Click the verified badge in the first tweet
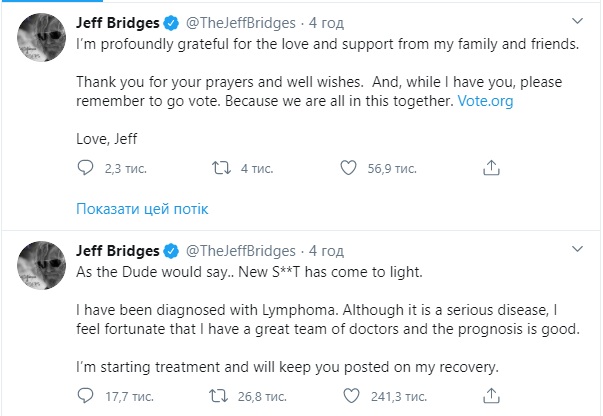 point(171,21)
